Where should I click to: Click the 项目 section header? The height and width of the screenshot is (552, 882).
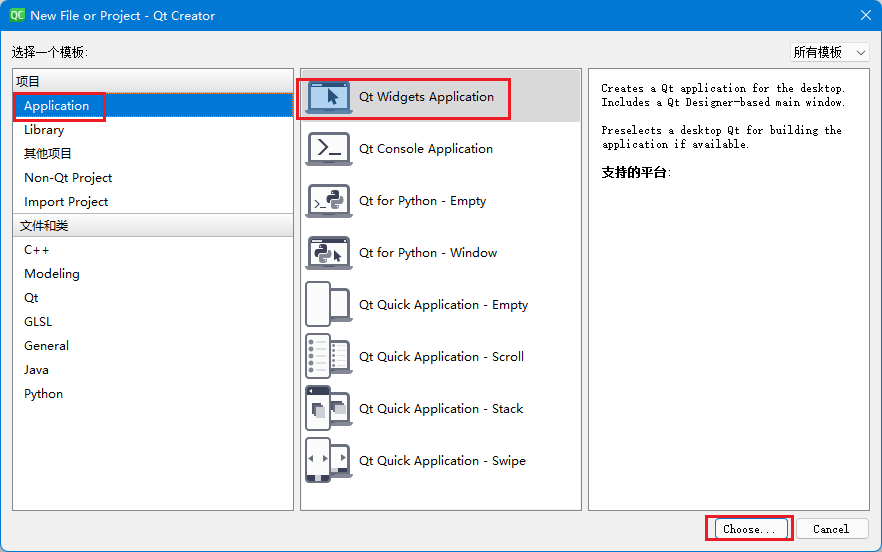coord(153,82)
